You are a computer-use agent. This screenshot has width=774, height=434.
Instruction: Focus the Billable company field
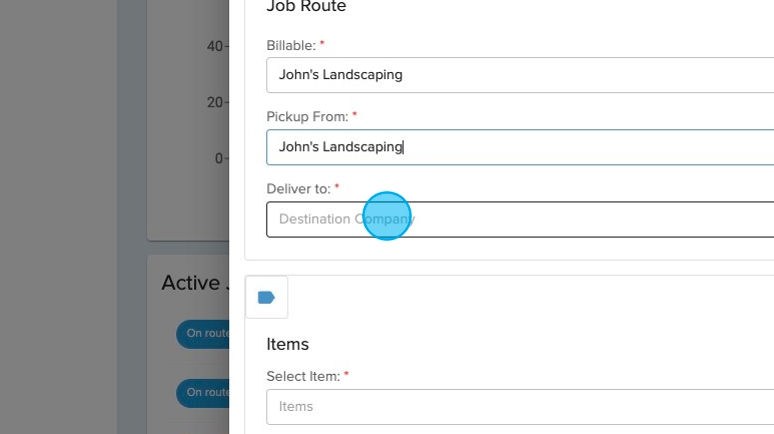click(x=520, y=75)
